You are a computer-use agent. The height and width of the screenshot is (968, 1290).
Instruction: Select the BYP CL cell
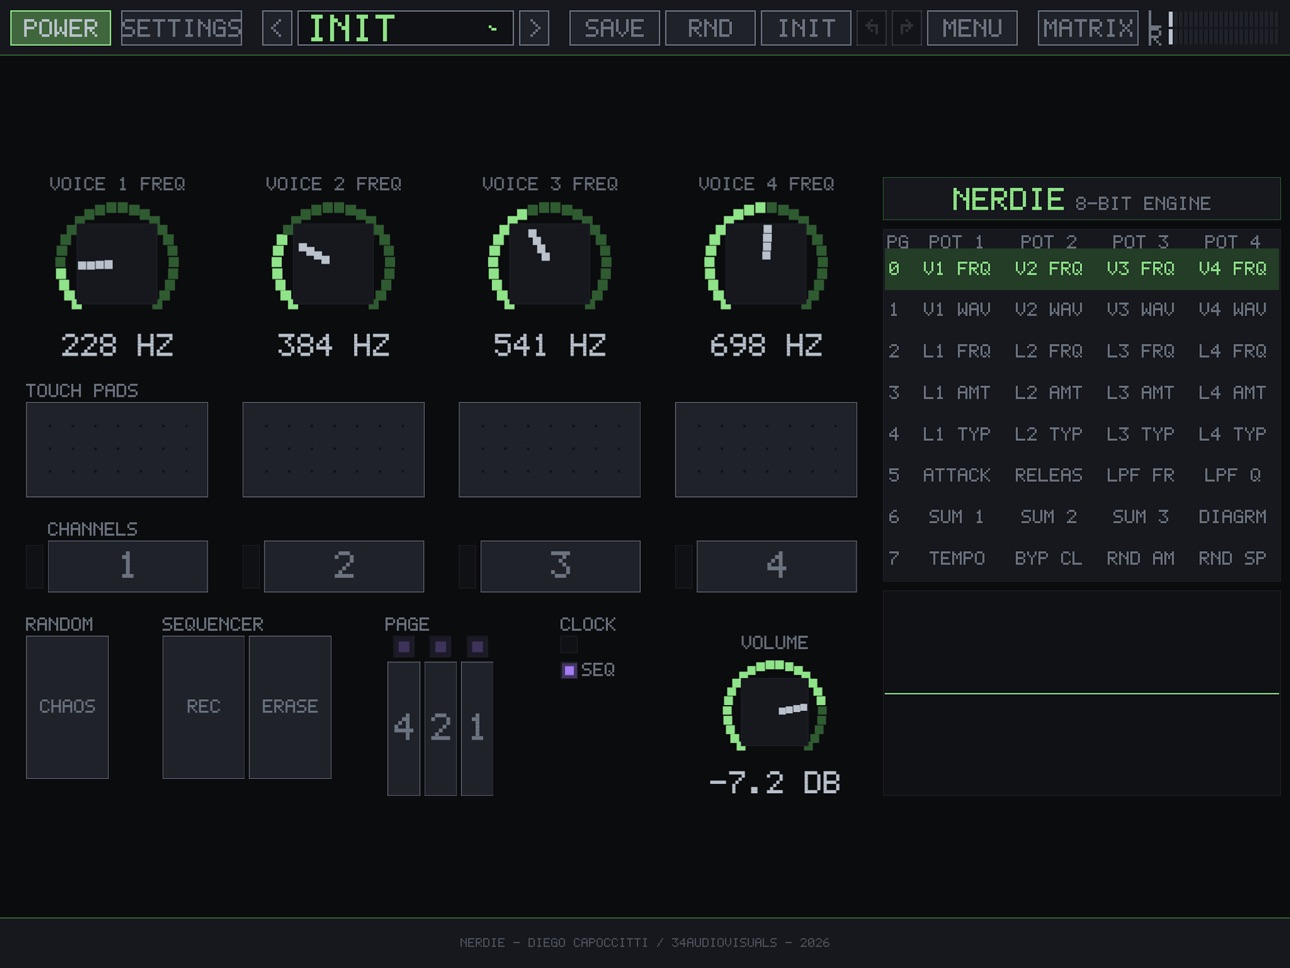coord(1048,558)
